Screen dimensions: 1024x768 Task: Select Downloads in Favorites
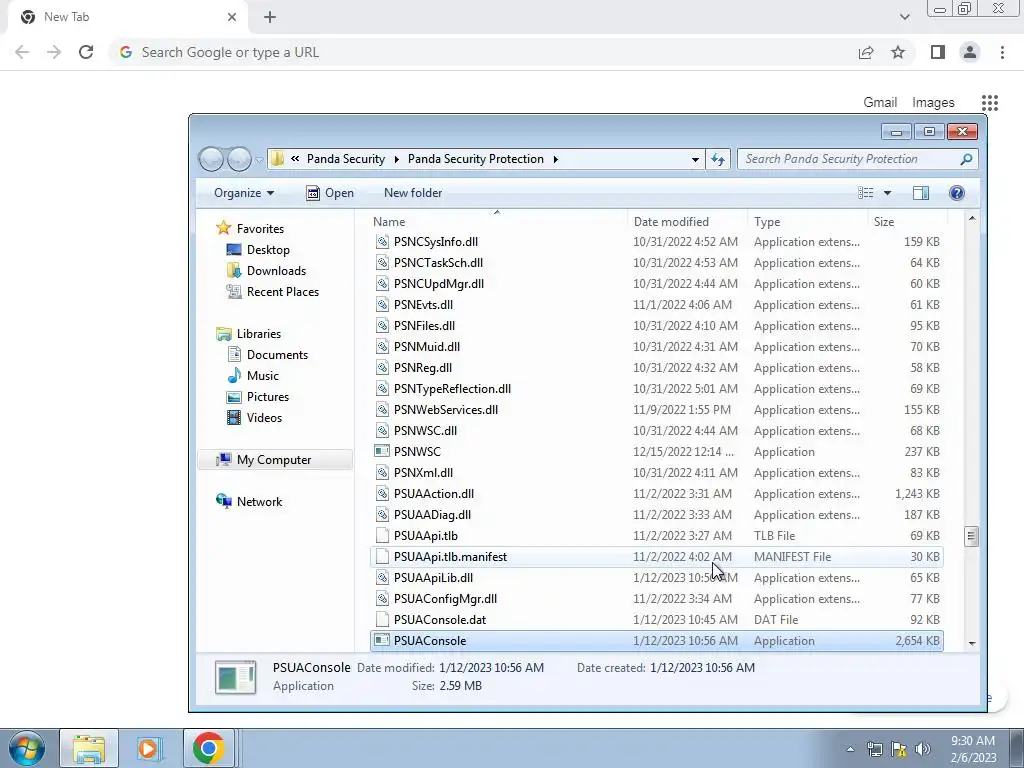[276, 270]
